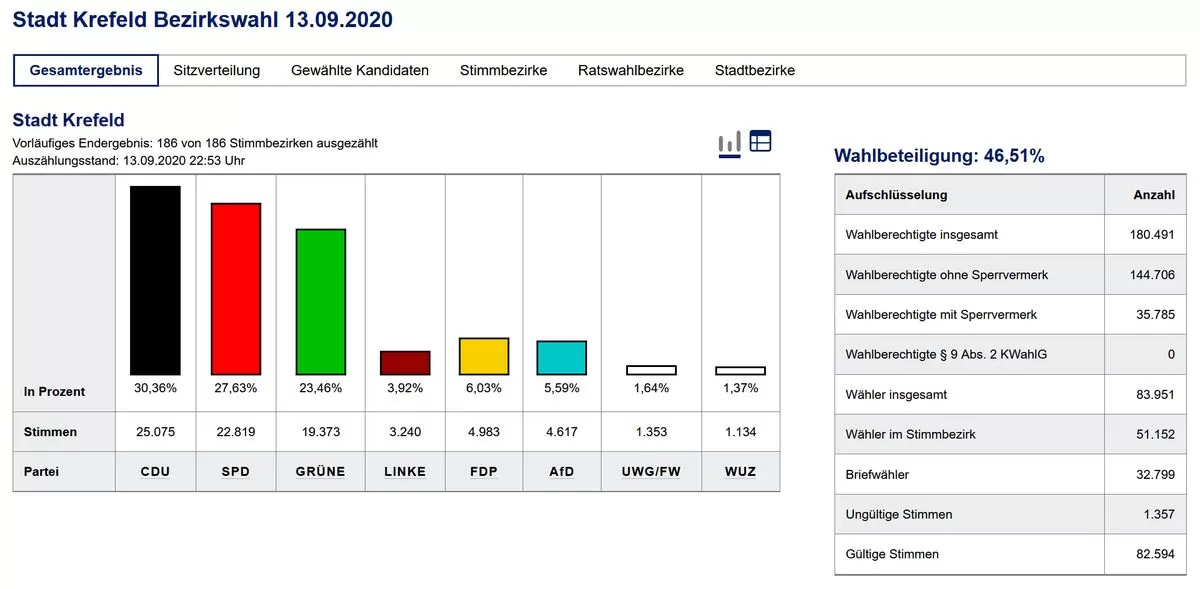Show the Stadtbezirke tab
Image resolution: width=1200 pixels, height=589 pixels.
755,70
